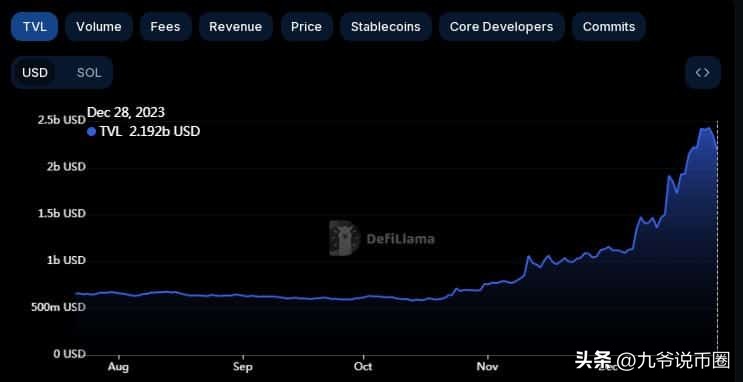Click the 'Oct' x-axis label
The image size is (743, 382).
pos(363,367)
